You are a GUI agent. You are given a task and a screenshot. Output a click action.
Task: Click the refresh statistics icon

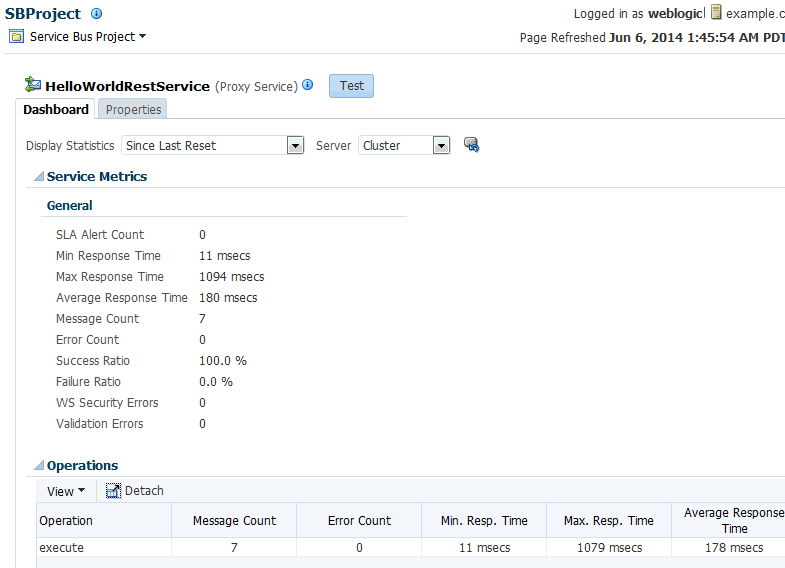pyautogui.click(x=471, y=145)
